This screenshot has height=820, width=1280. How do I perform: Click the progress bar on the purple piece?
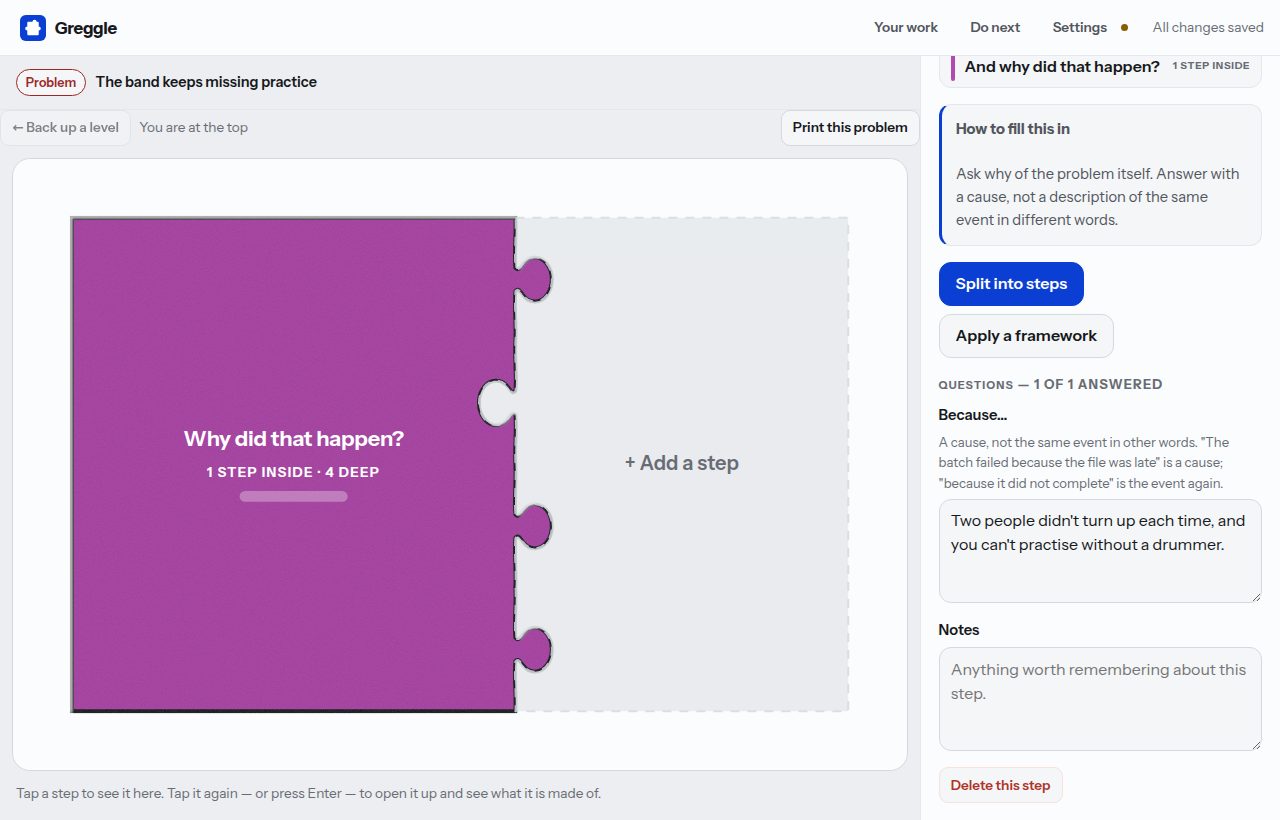293,496
